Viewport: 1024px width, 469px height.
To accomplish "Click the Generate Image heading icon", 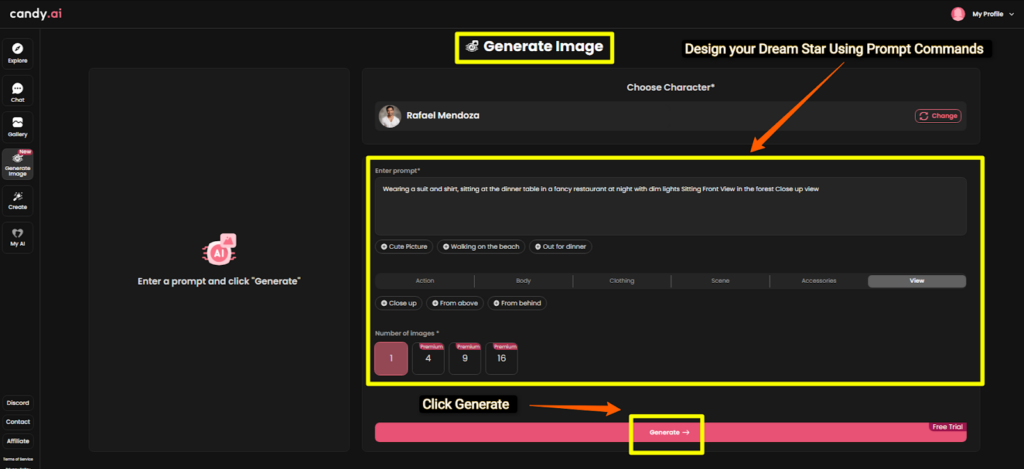I will point(472,47).
